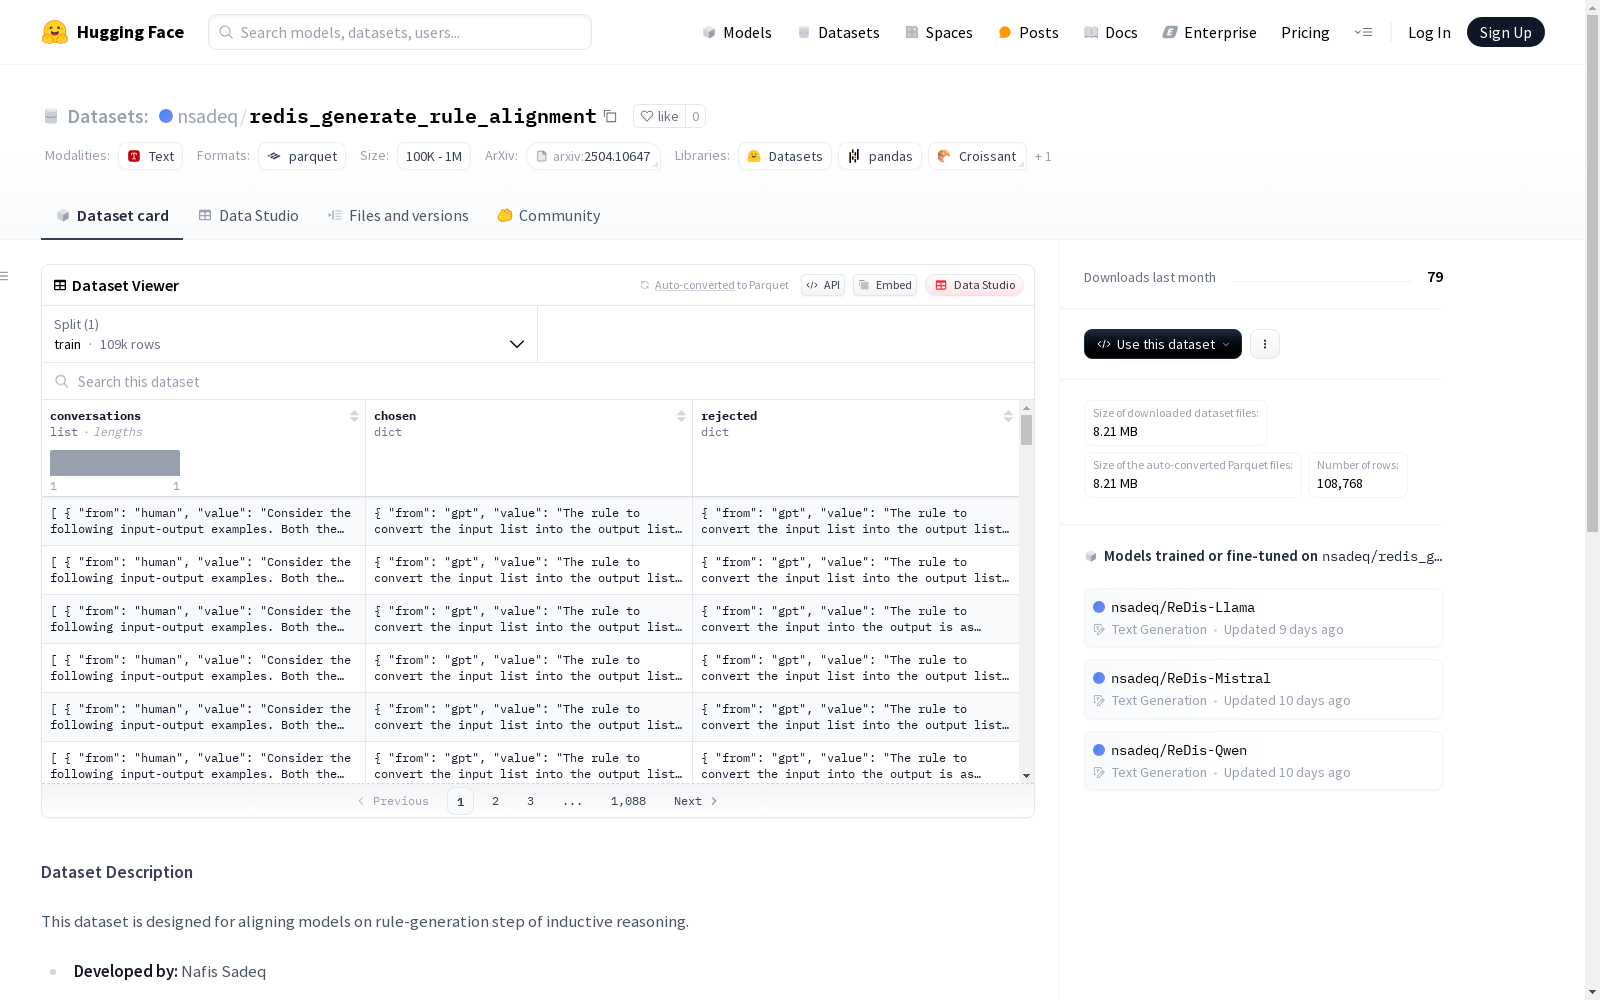Open the Pricing page

click(x=1305, y=32)
